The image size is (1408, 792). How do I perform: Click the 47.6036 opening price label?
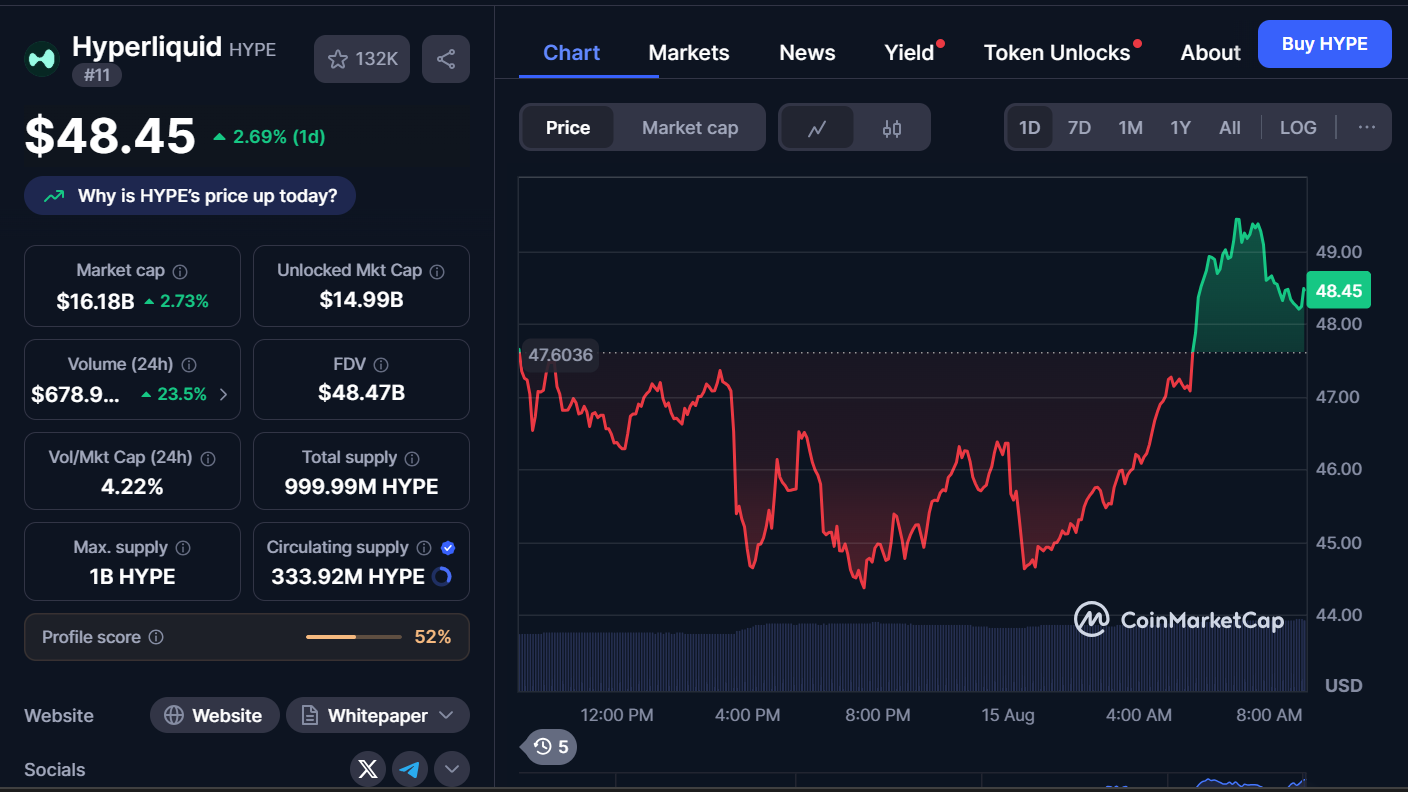(560, 354)
